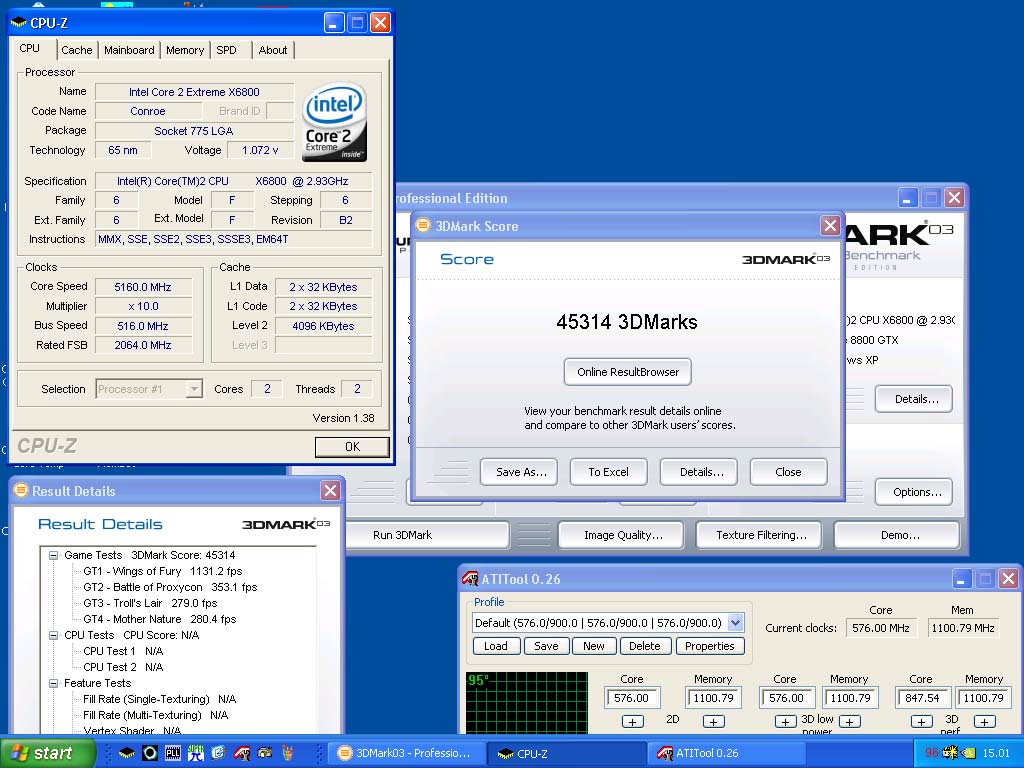Click the Close button in Score dialog
The width and height of the screenshot is (1024, 768).
[788, 472]
